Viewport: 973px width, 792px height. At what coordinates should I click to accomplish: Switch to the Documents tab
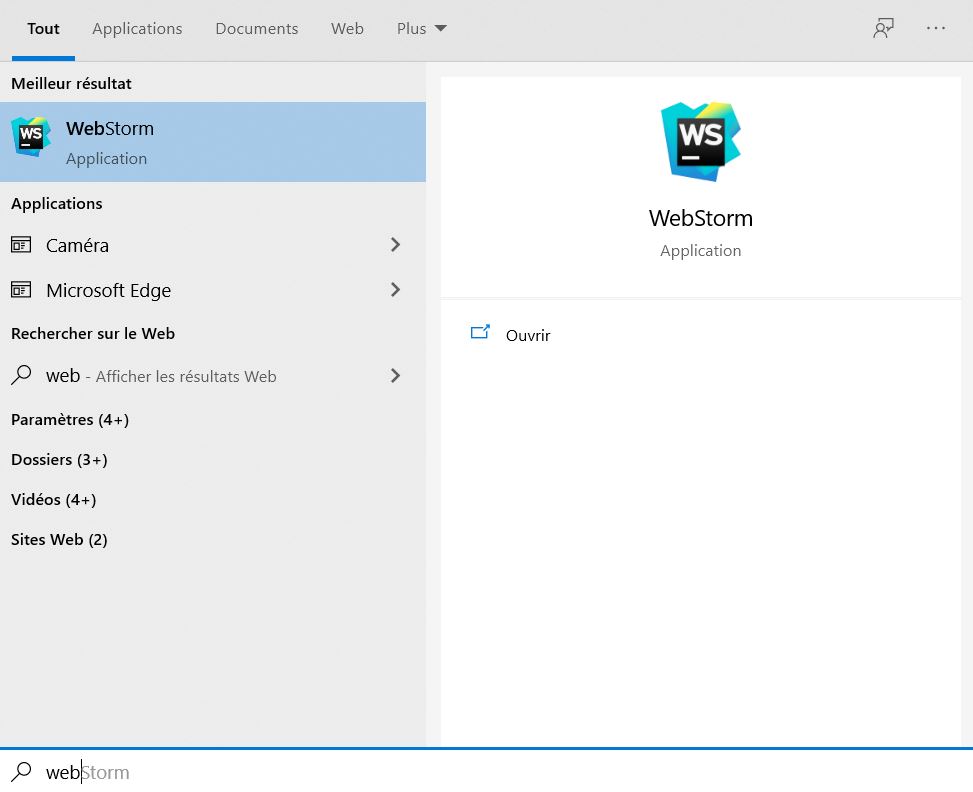[x=256, y=29]
